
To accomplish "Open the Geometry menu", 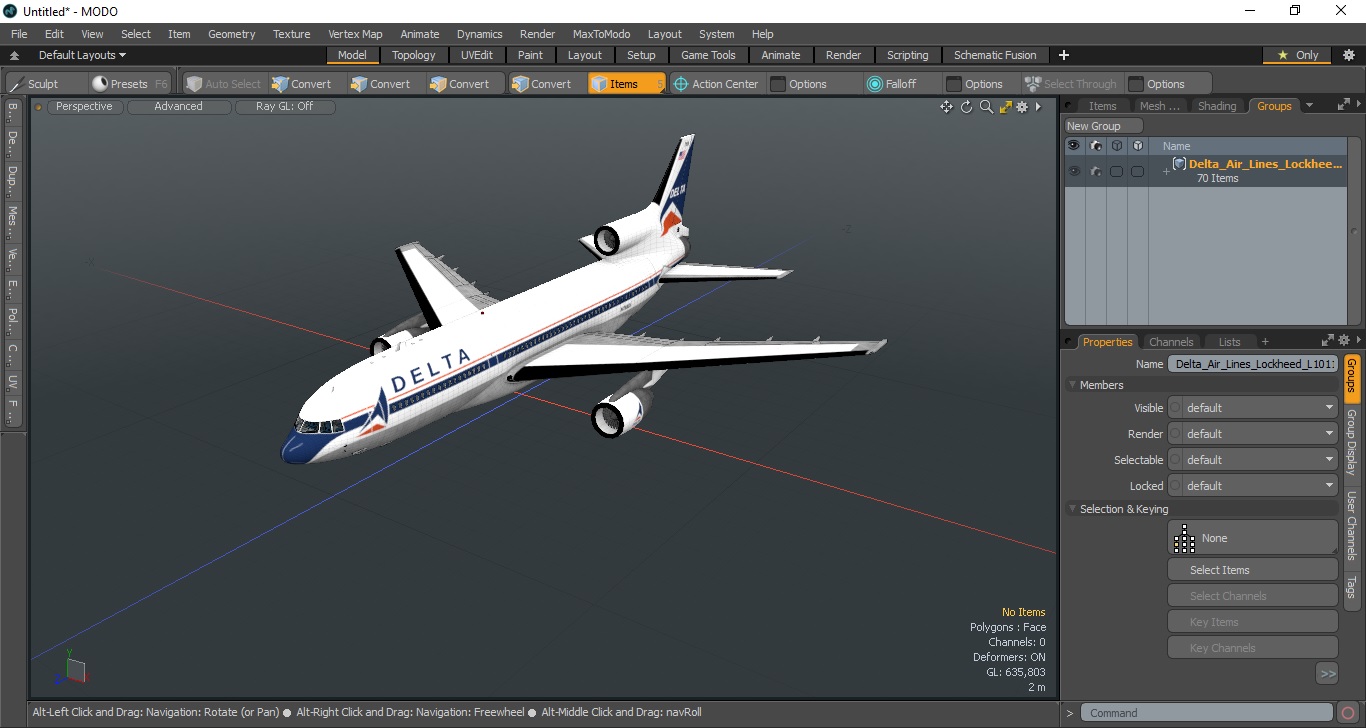I will pyautogui.click(x=231, y=34).
